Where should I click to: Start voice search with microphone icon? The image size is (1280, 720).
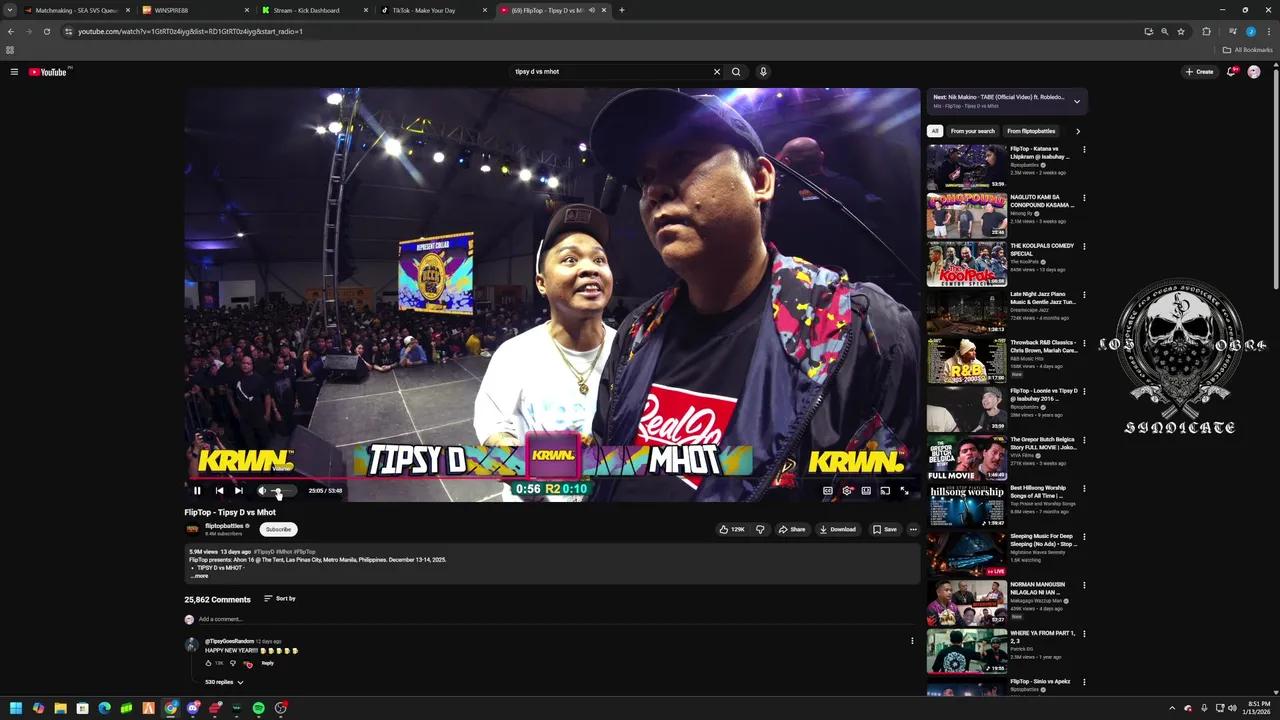tap(763, 72)
